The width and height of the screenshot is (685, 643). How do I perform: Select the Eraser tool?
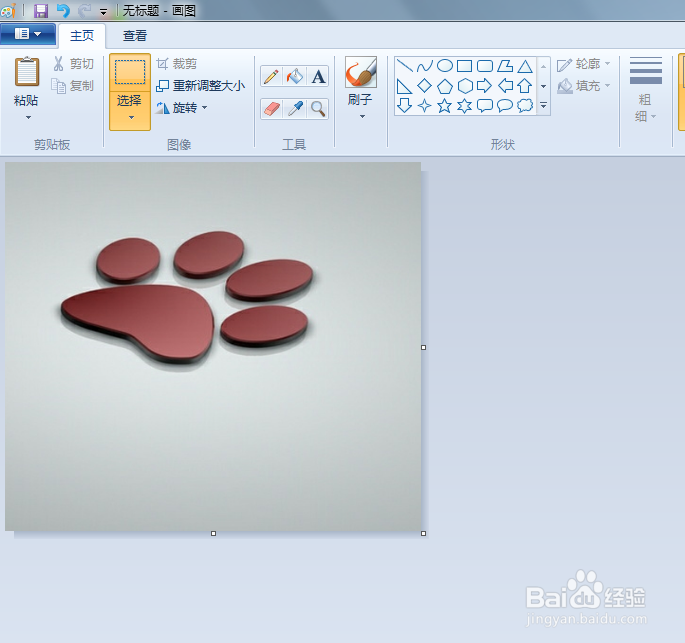click(x=271, y=109)
